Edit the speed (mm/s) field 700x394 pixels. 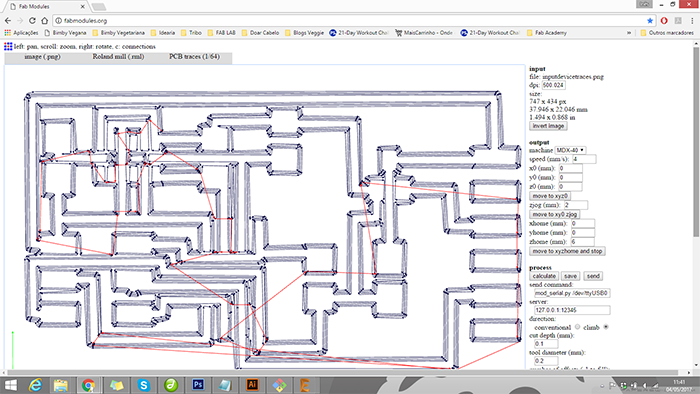(x=584, y=159)
